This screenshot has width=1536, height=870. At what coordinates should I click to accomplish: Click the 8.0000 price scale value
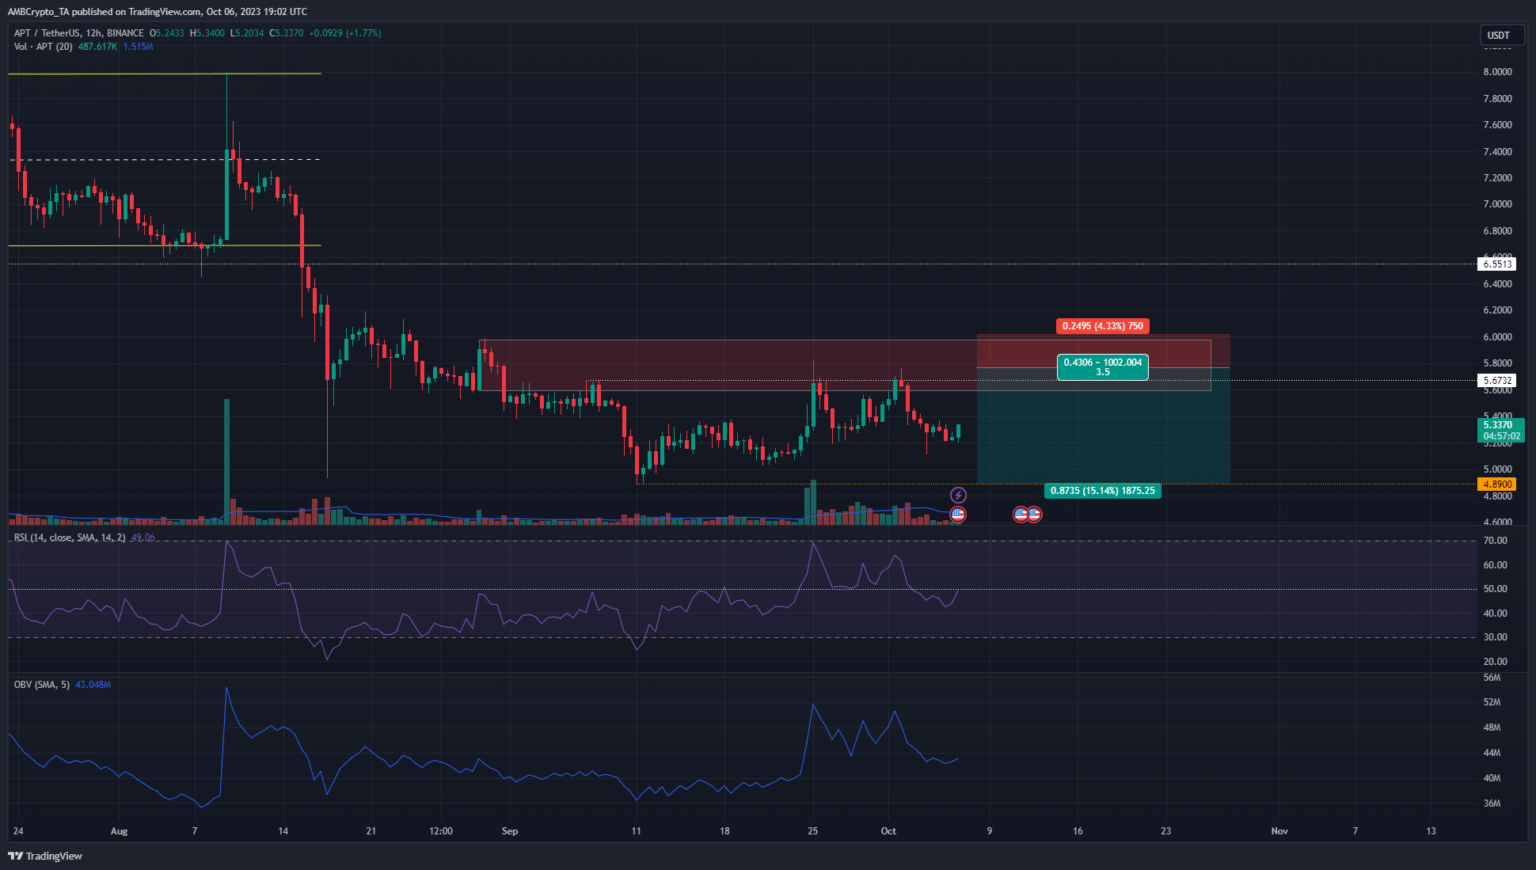click(1497, 72)
